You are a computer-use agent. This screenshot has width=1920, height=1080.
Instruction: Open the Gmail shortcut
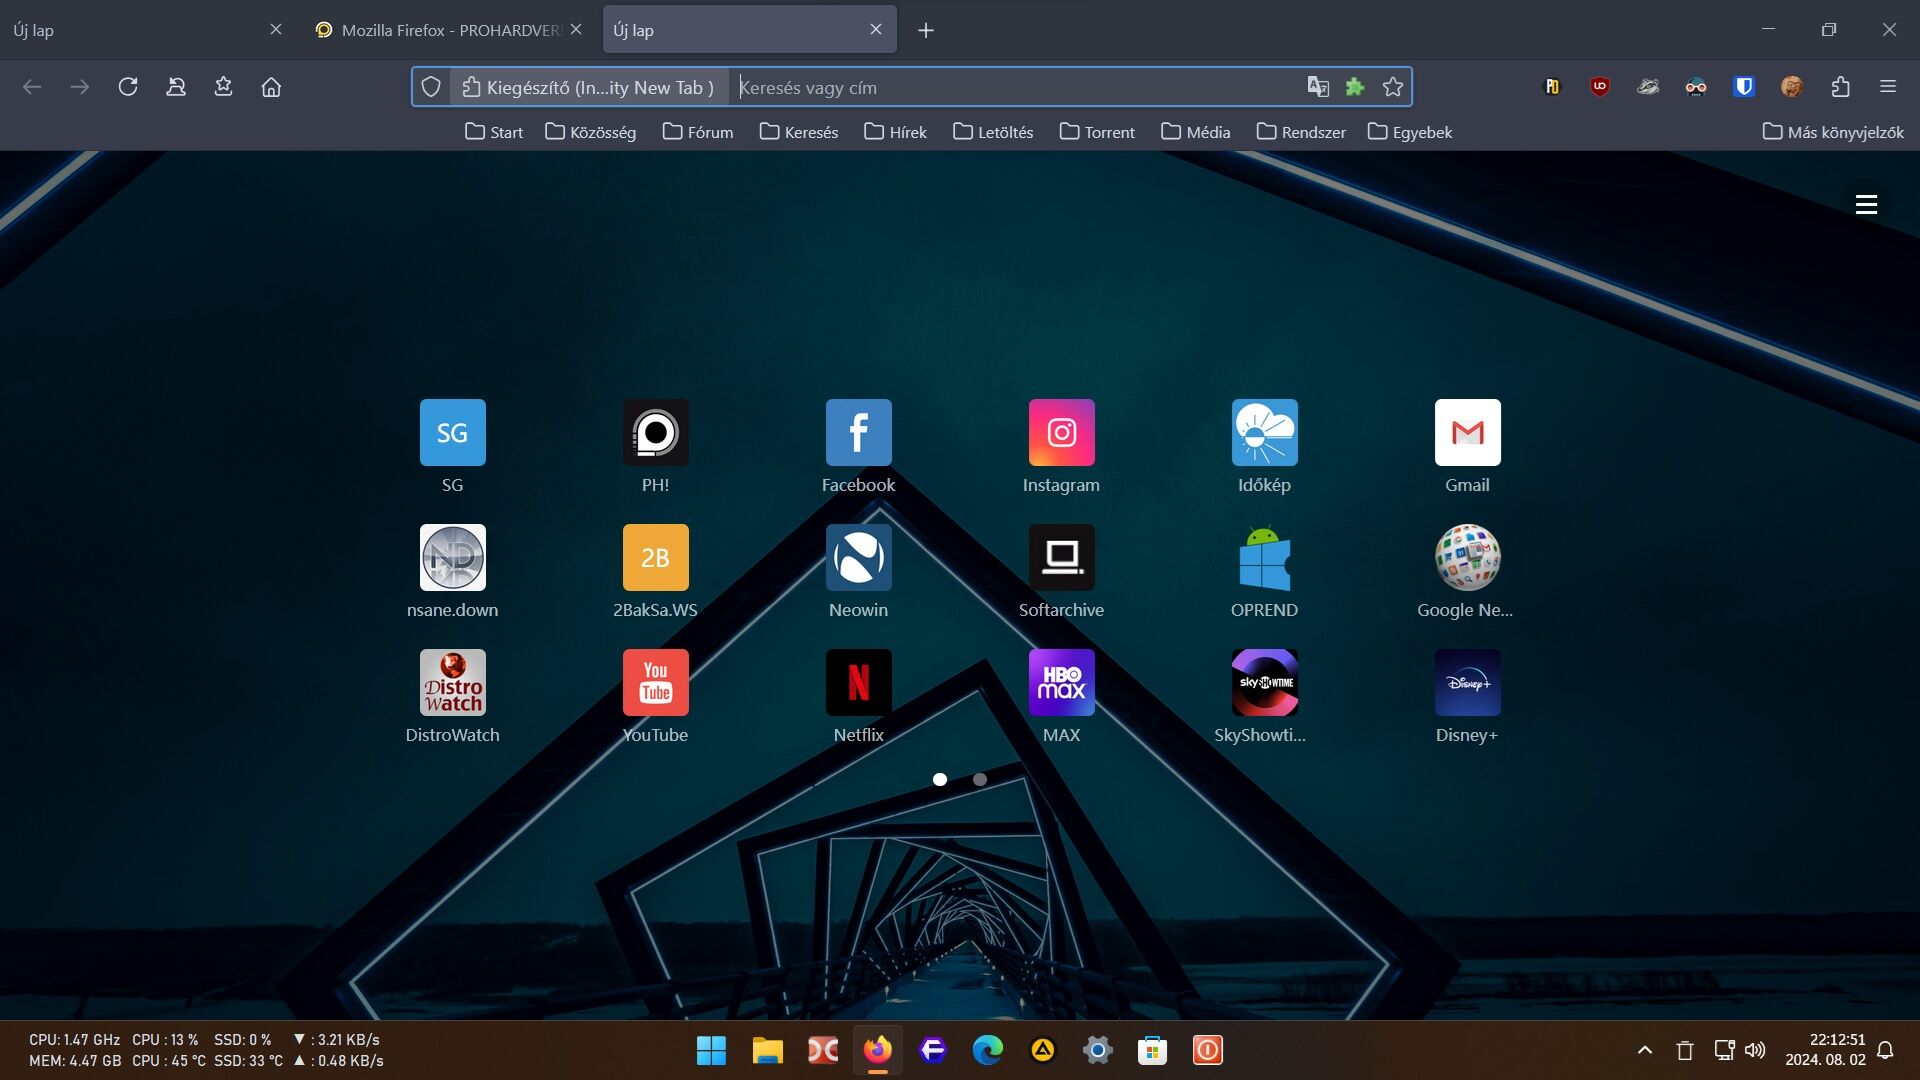point(1467,433)
